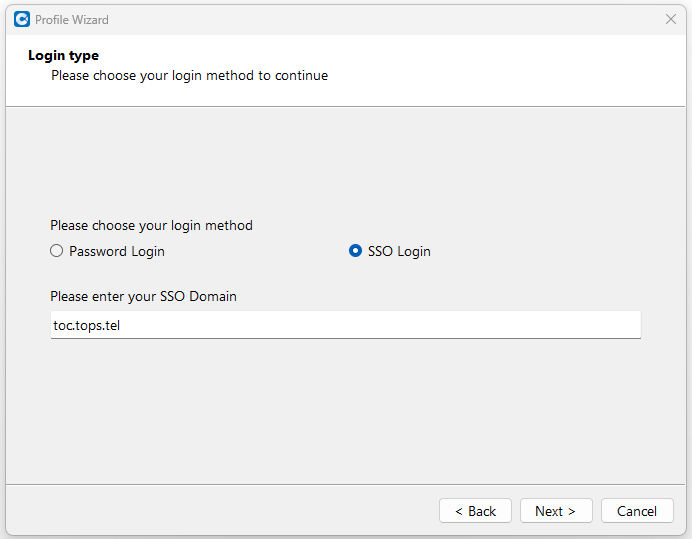
Task: Place cursor at empty end of SSO Domain field
Action: (x=500, y=324)
